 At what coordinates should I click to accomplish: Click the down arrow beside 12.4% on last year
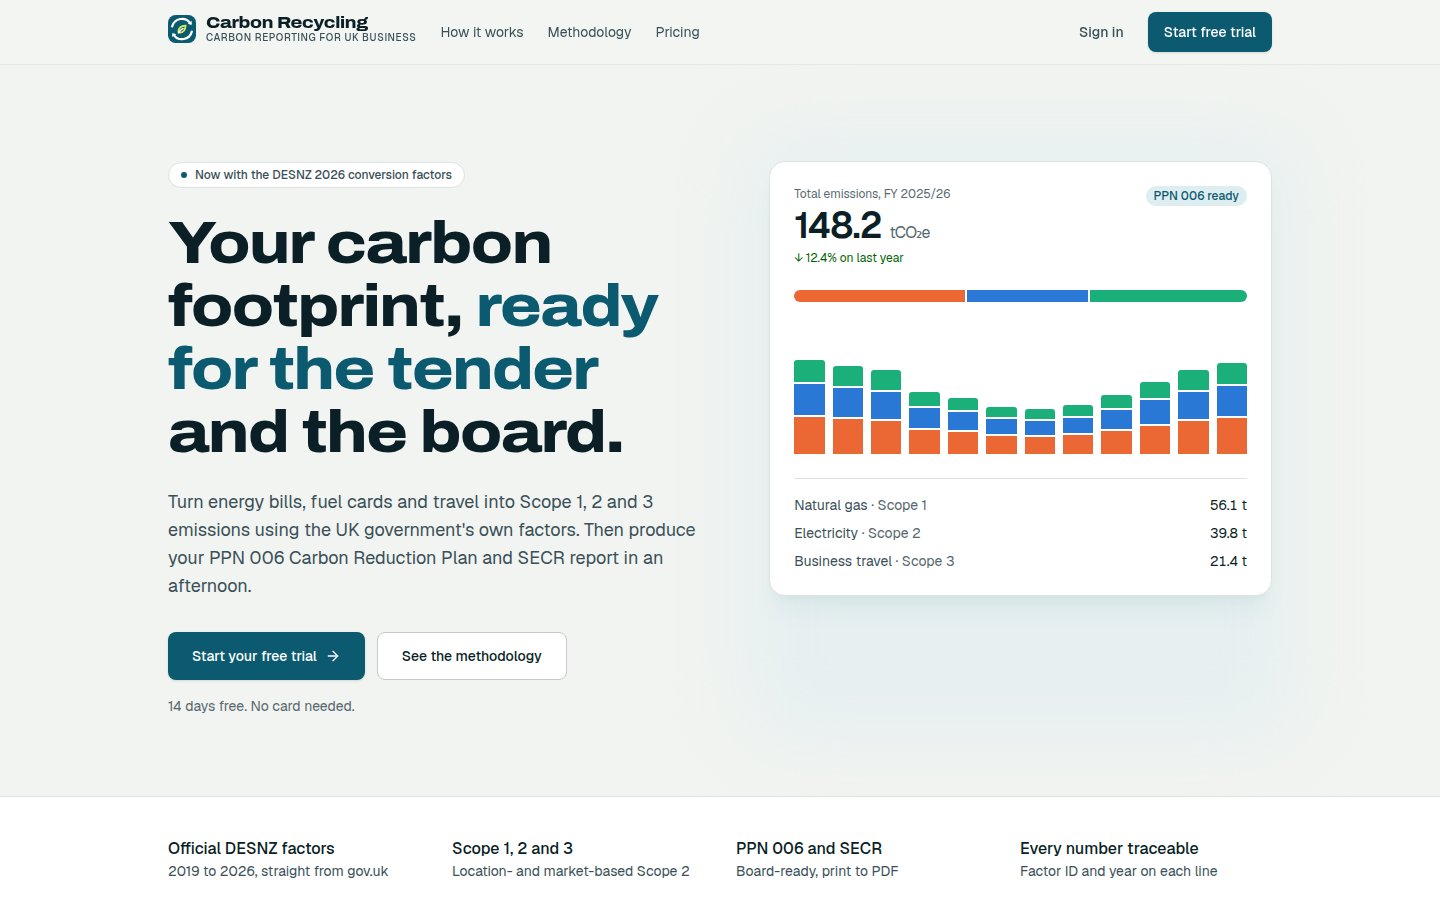pos(799,258)
